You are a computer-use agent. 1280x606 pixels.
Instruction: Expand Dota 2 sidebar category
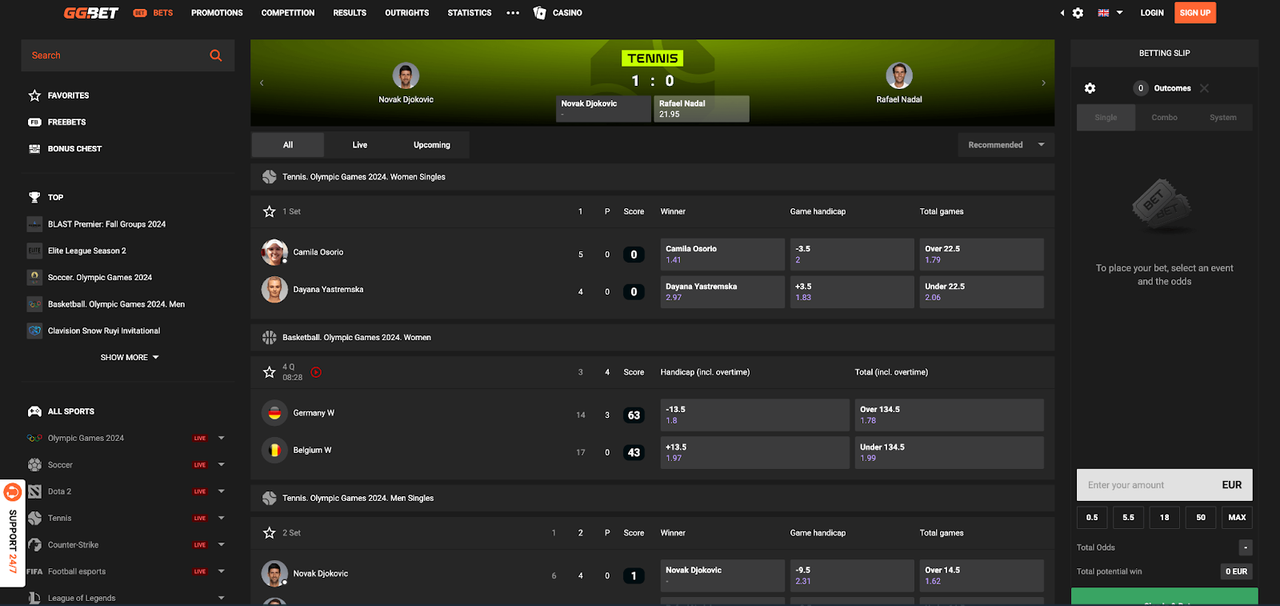coord(221,492)
